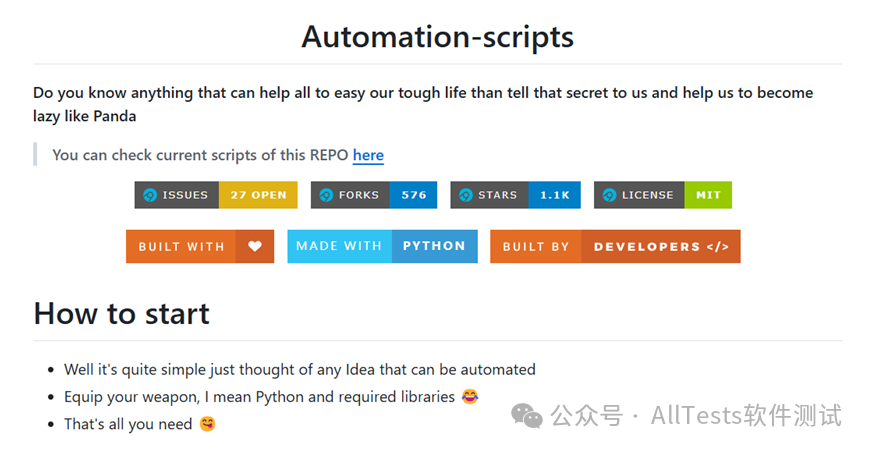The image size is (869, 450).
Task: Click the 'MADE WITH' badge label
Action: coord(338,246)
